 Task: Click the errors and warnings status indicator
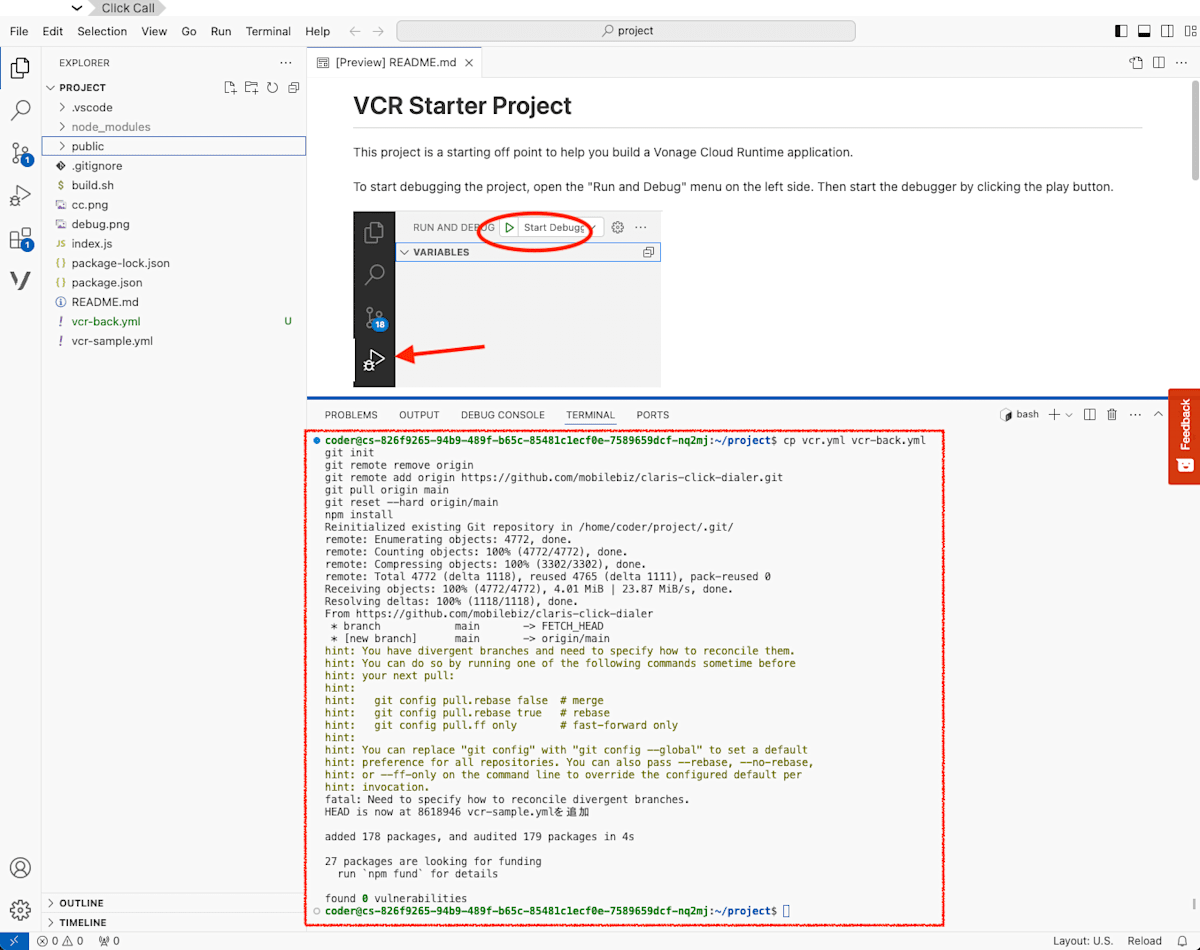click(x=62, y=941)
